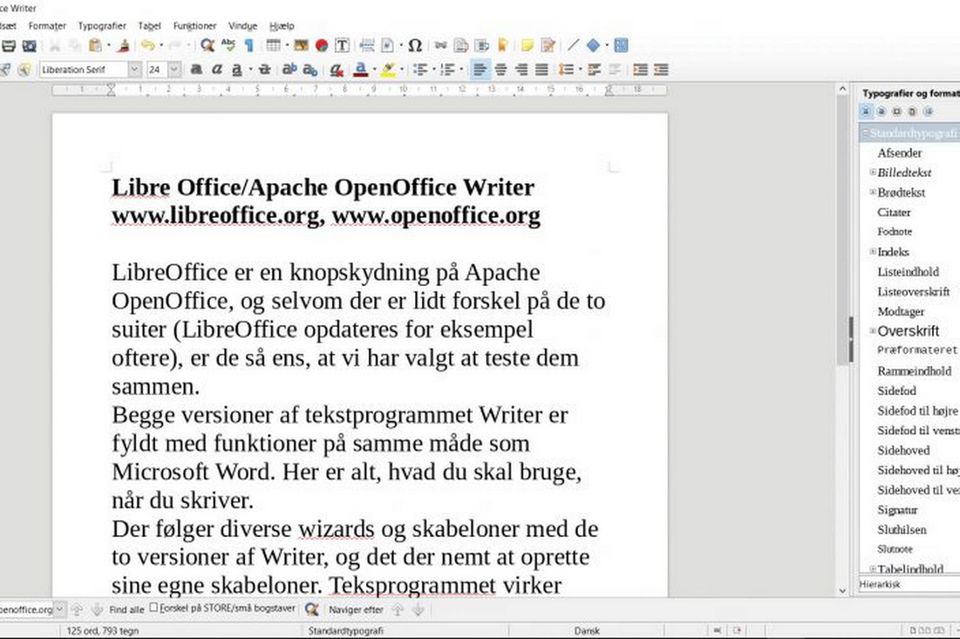Toggle left alignment in the formatting toolbar
960x639 pixels.
pos(479,69)
